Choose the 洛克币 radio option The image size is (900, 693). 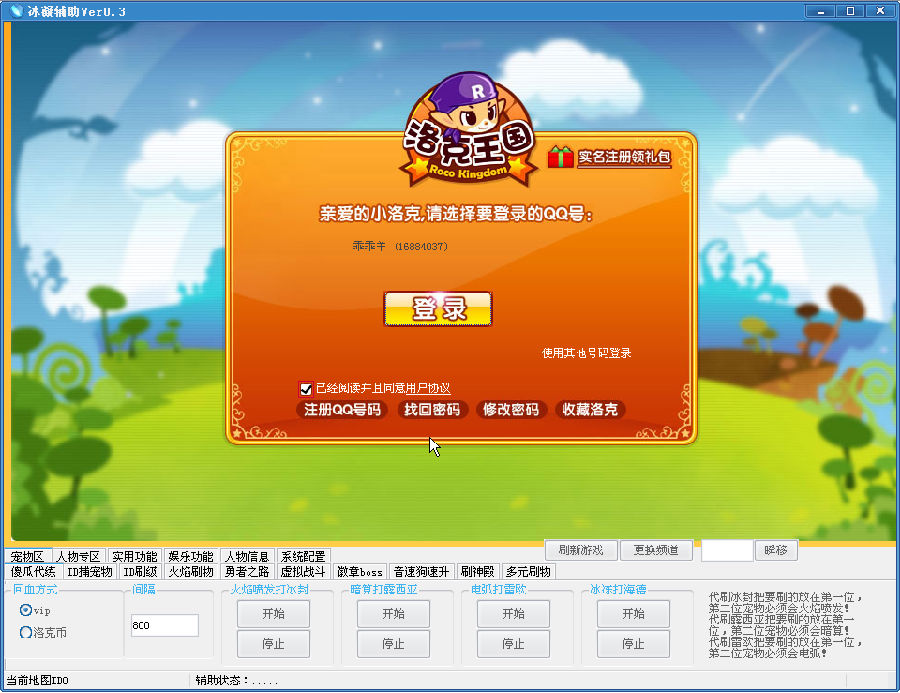click(x=26, y=632)
